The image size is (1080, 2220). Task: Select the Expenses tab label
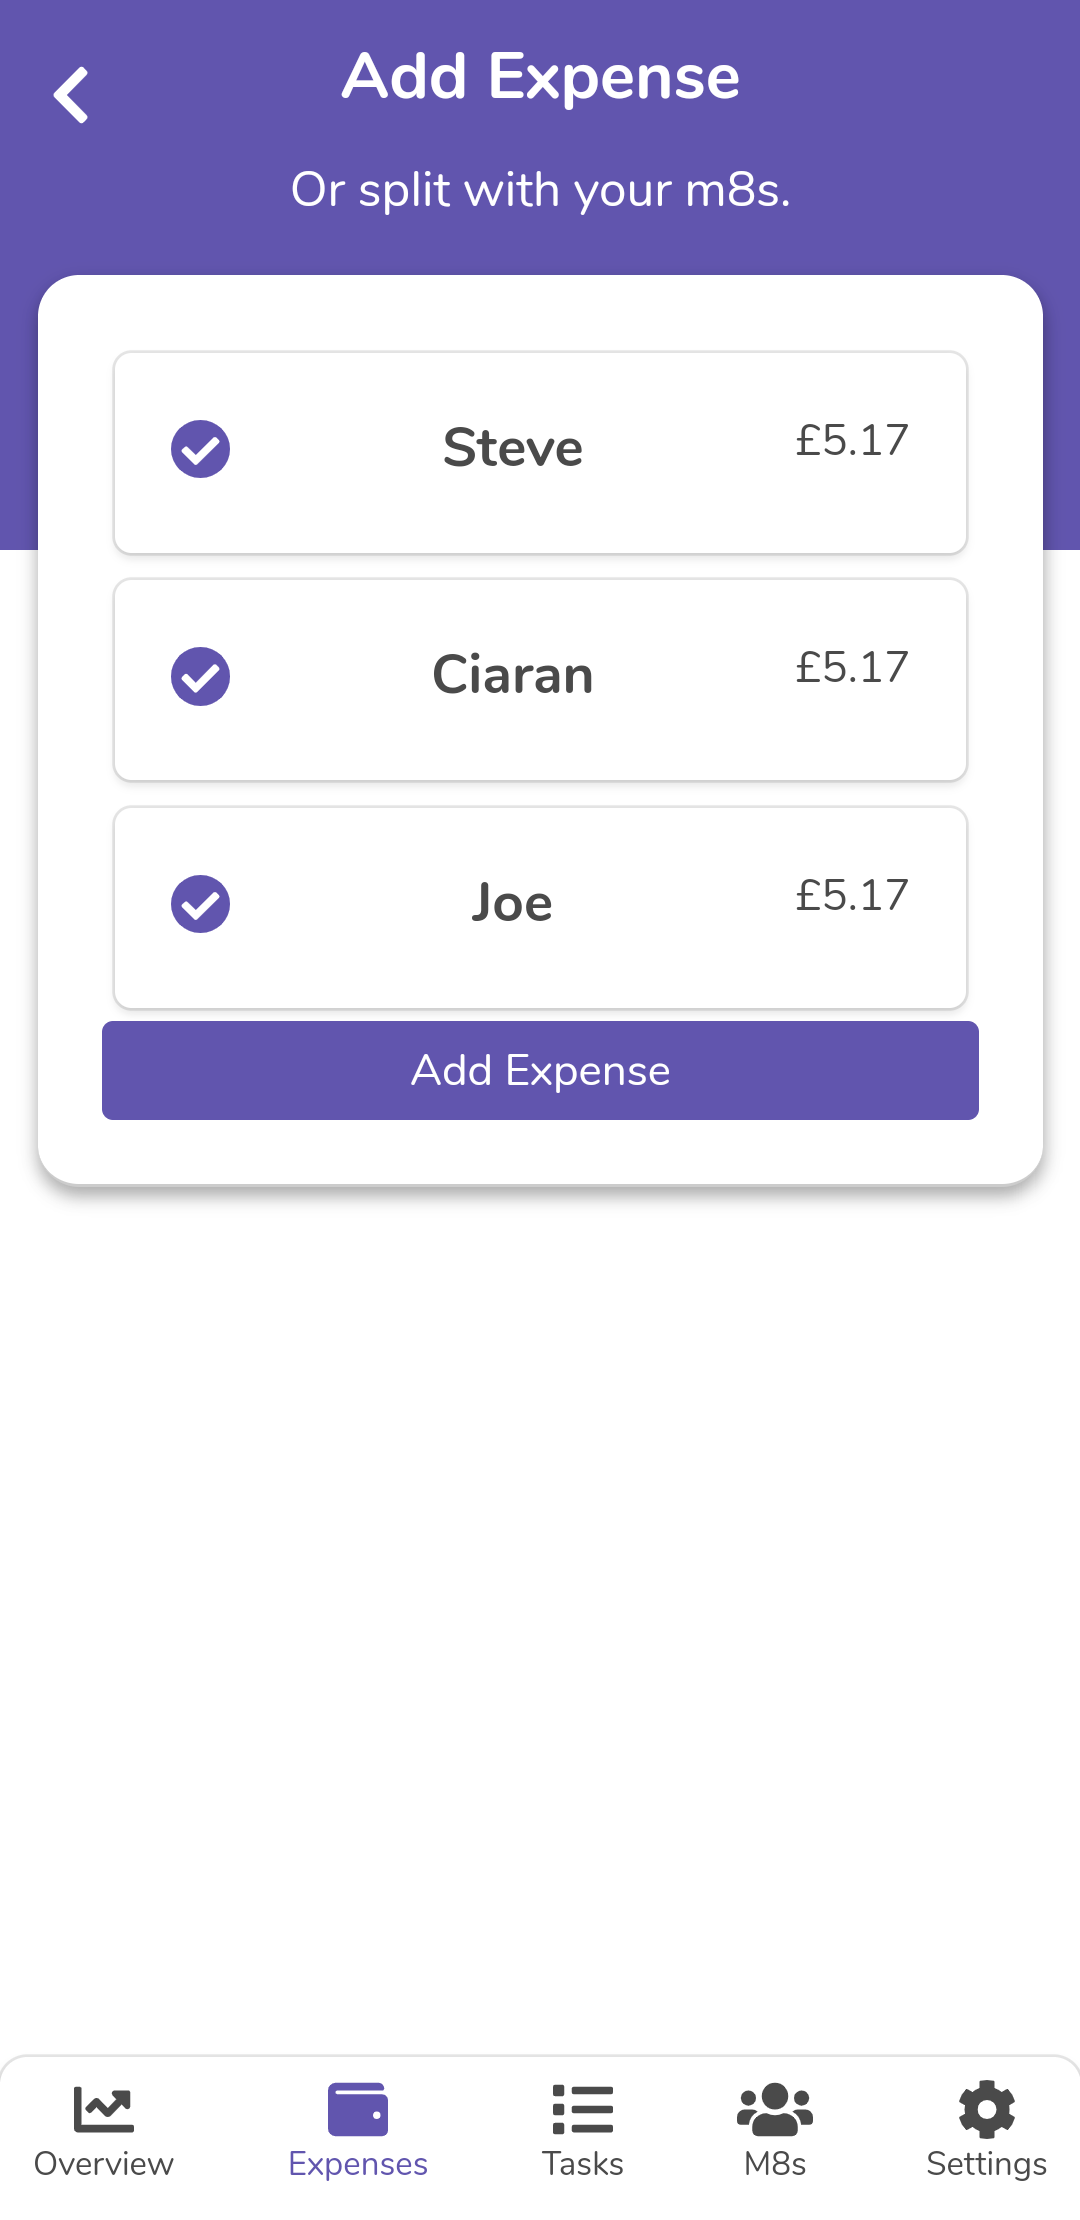coord(358,2164)
